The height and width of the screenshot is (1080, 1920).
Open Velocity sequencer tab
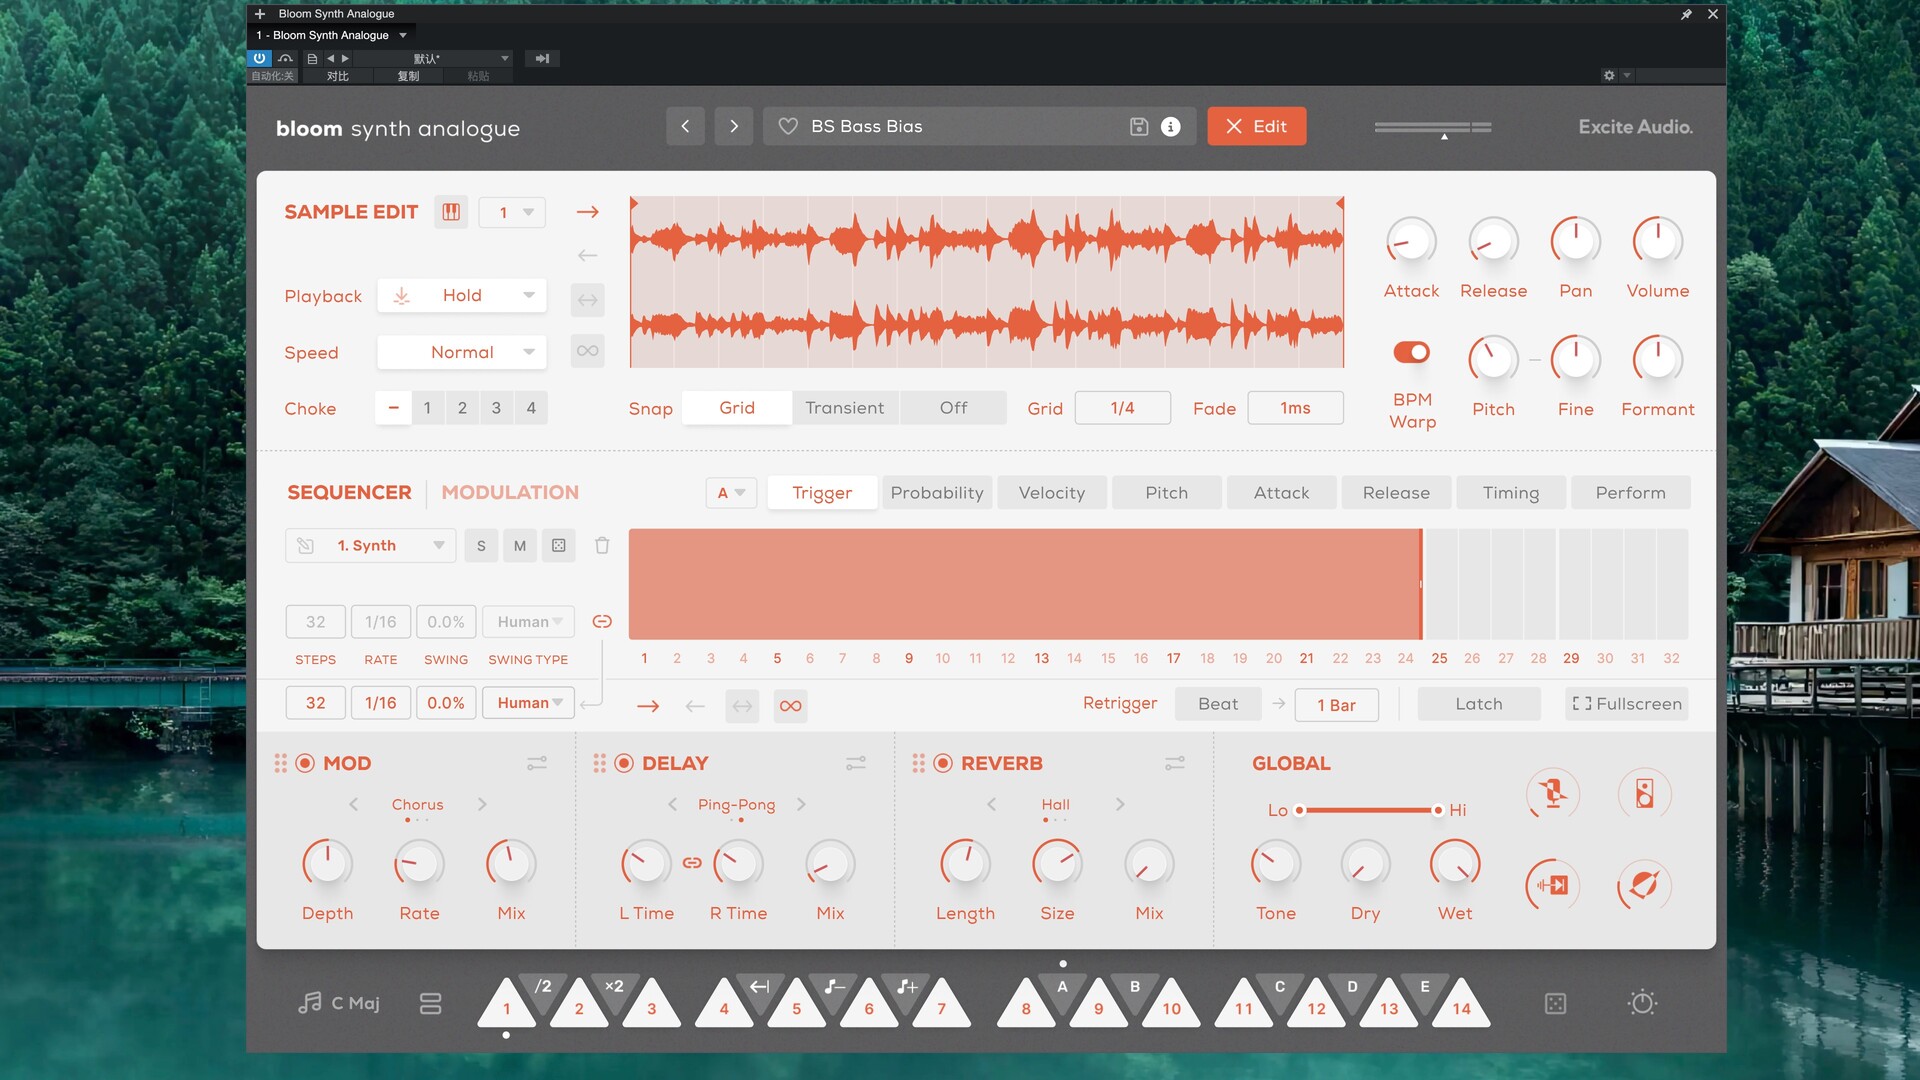coord(1052,492)
